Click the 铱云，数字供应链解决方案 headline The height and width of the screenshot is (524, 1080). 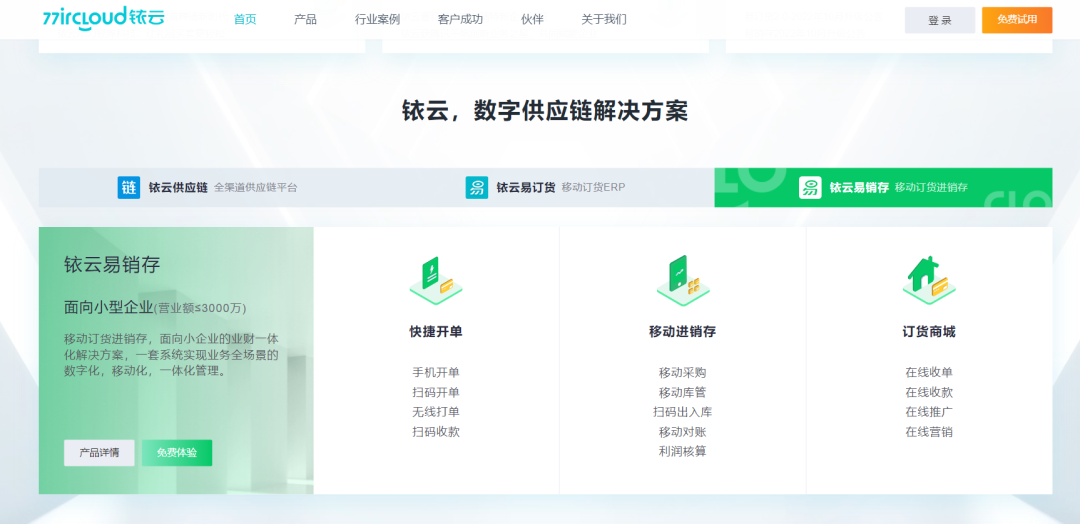point(545,111)
